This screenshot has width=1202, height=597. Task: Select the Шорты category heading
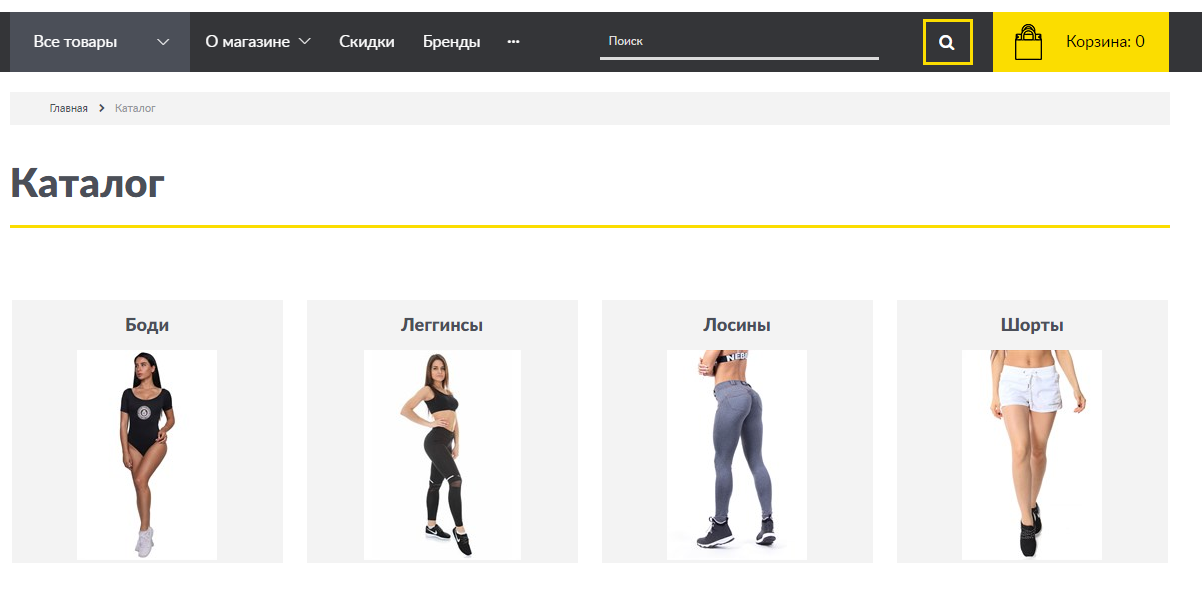1032,325
